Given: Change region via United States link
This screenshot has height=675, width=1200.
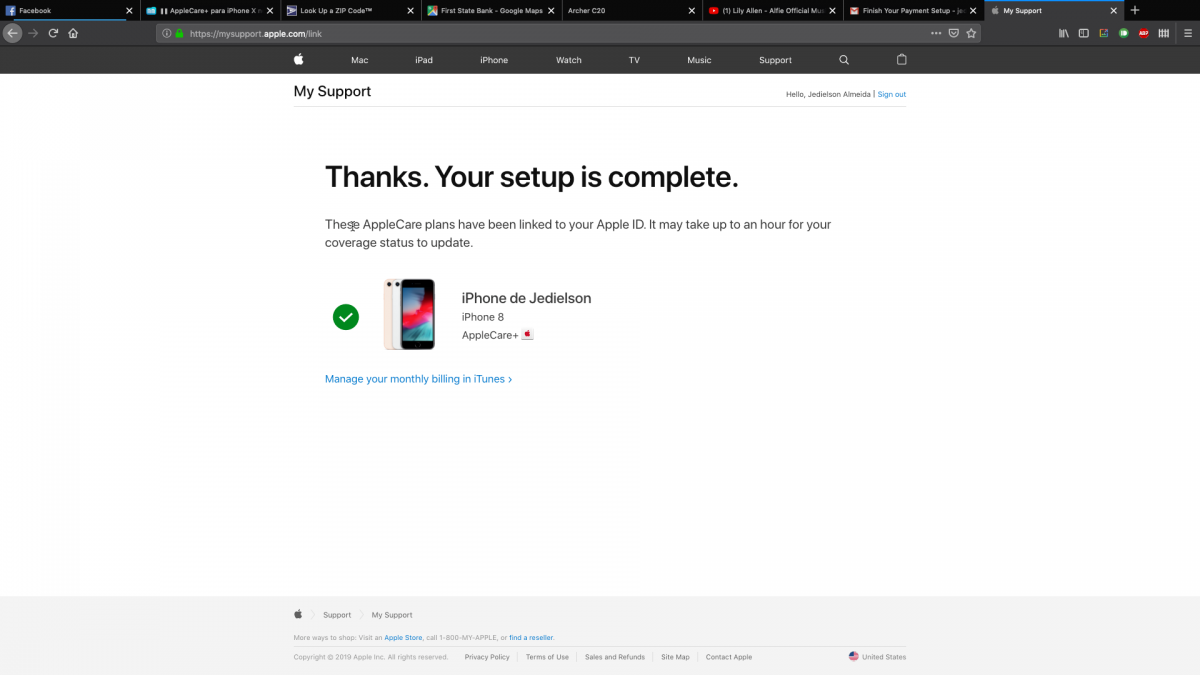Looking at the screenshot, I should tap(884, 657).
